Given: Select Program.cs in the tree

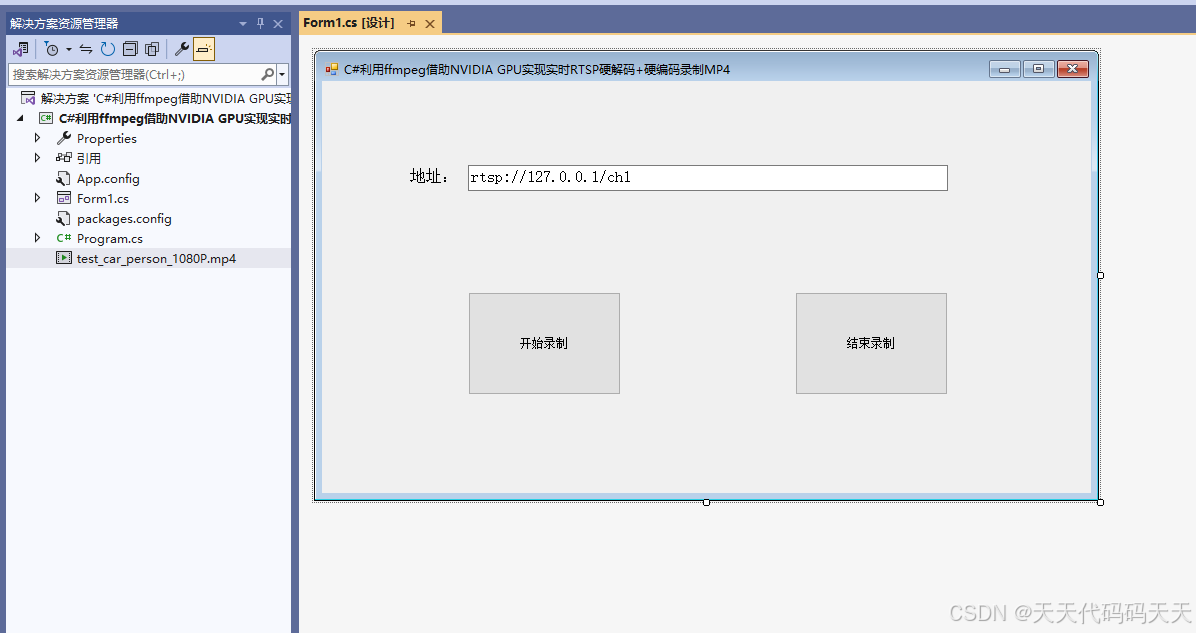Looking at the screenshot, I should 109,239.
